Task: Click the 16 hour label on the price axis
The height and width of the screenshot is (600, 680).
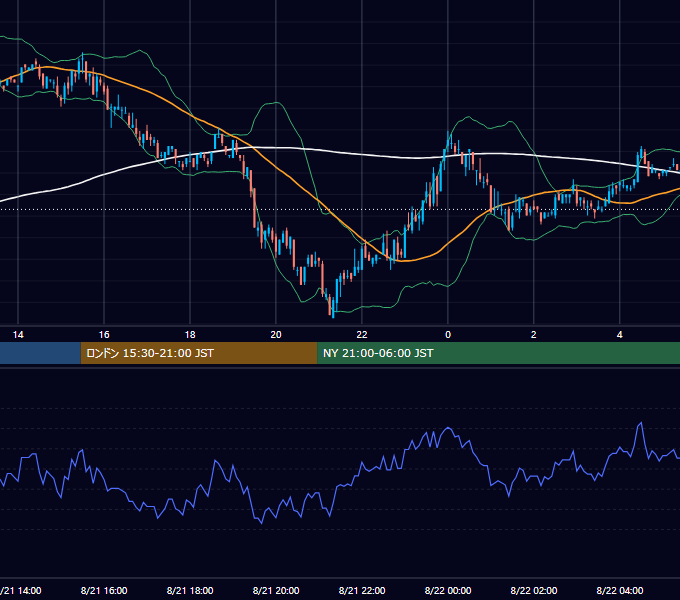Action: (104, 335)
